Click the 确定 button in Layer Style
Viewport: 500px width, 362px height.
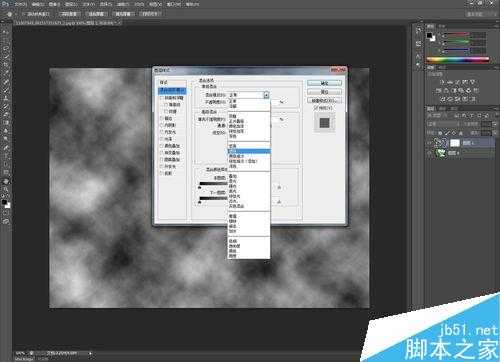click(324, 83)
